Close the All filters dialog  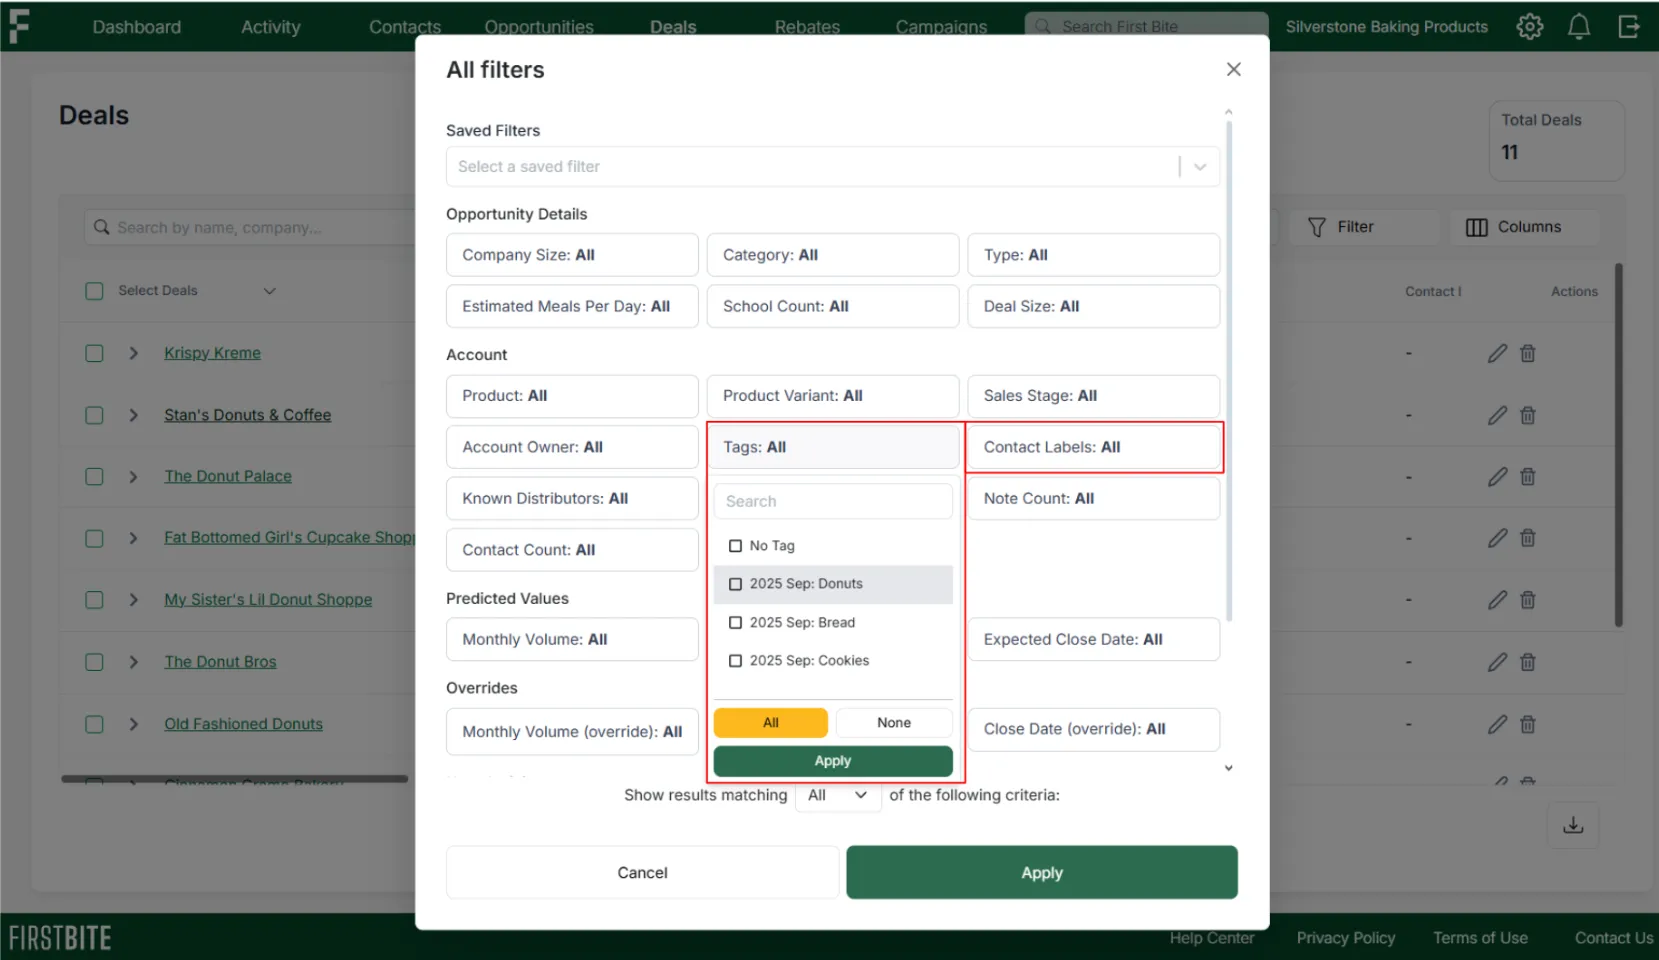click(1233, 69)
